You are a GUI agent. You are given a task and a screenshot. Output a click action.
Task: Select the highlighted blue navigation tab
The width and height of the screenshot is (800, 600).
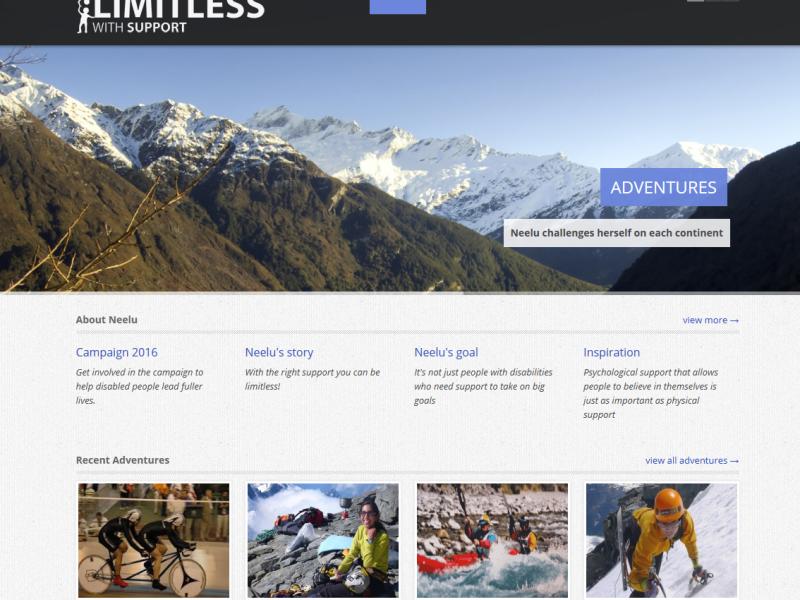[x=397, y=7]
